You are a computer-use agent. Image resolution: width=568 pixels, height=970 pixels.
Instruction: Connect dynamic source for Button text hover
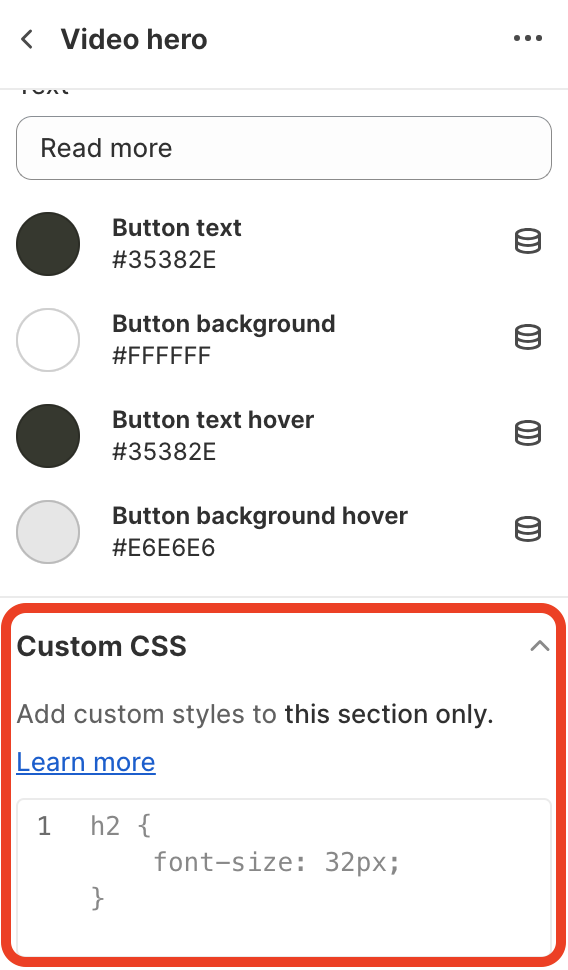coord(528,433)
